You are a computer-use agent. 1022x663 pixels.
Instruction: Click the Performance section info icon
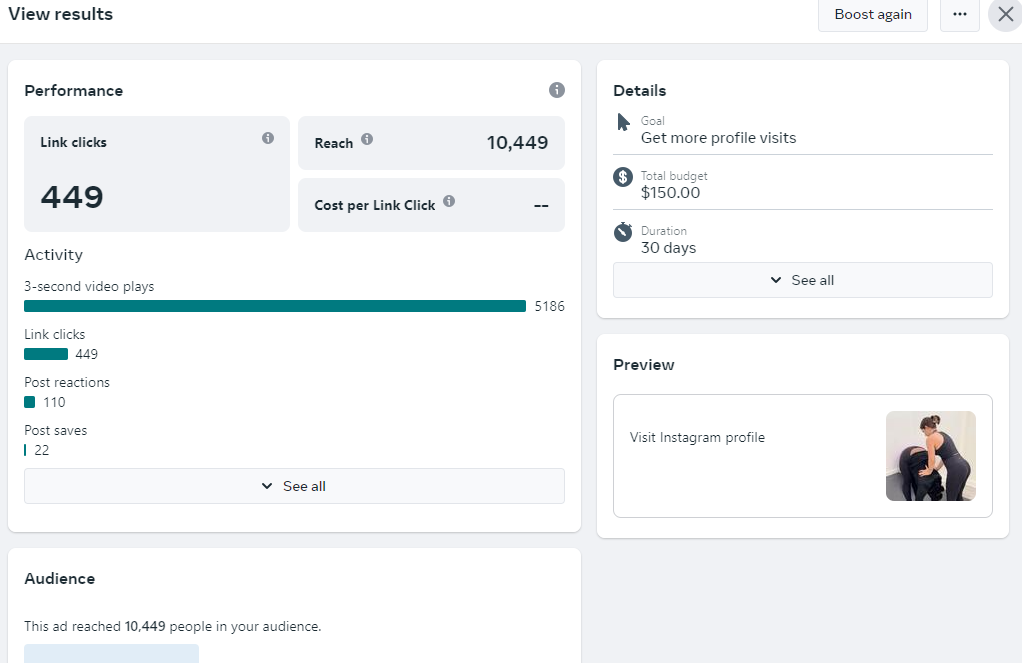point(557,90)
